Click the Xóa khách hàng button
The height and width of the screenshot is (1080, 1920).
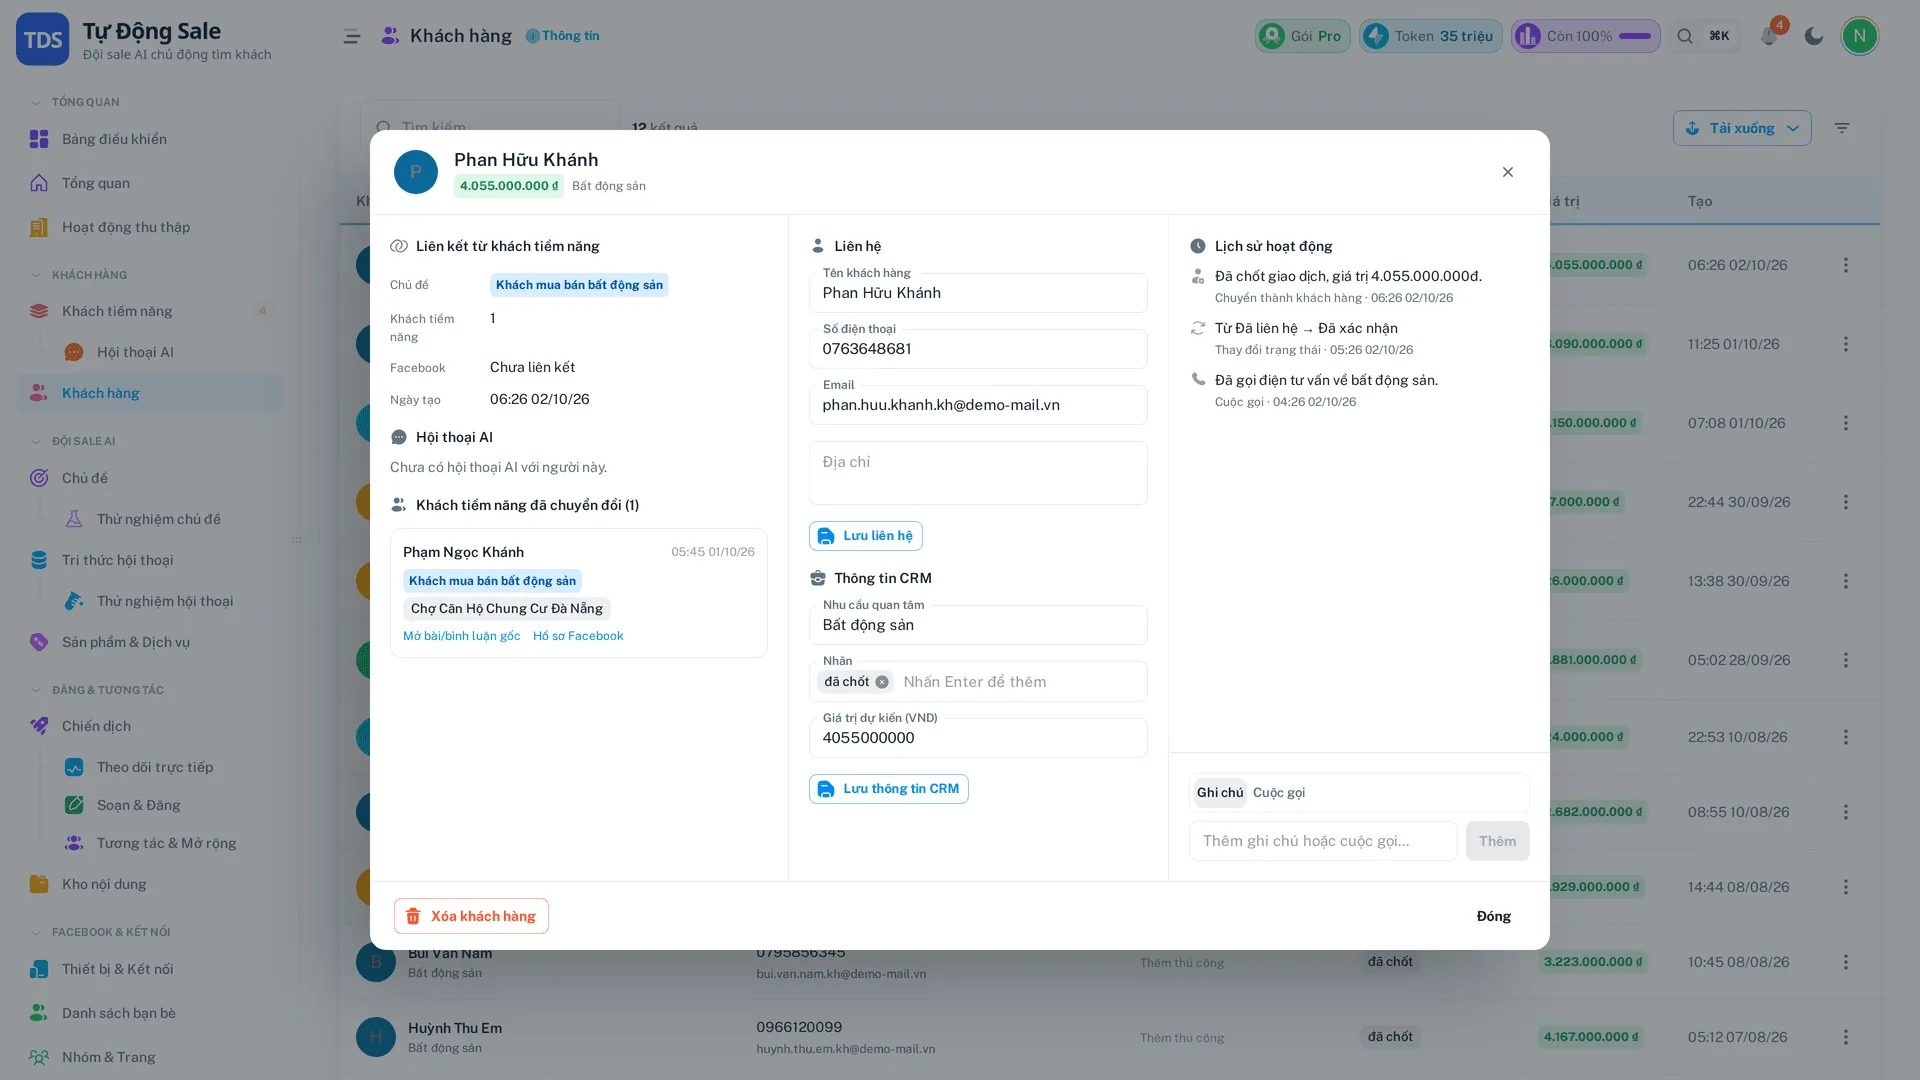click(x=471, y=916)
